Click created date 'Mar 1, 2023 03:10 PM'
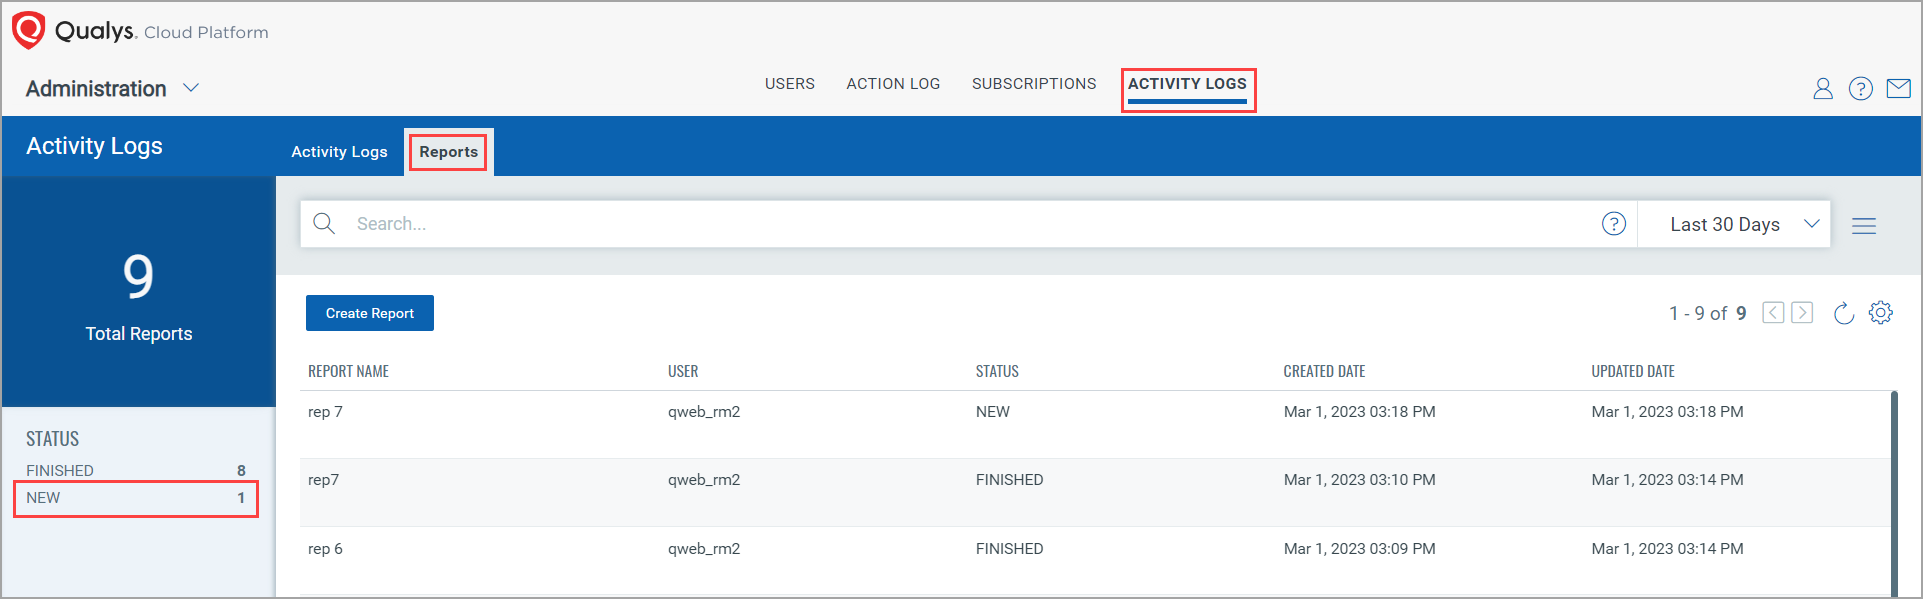This screenshot has height=599, width=1923. click(1359, 480)
